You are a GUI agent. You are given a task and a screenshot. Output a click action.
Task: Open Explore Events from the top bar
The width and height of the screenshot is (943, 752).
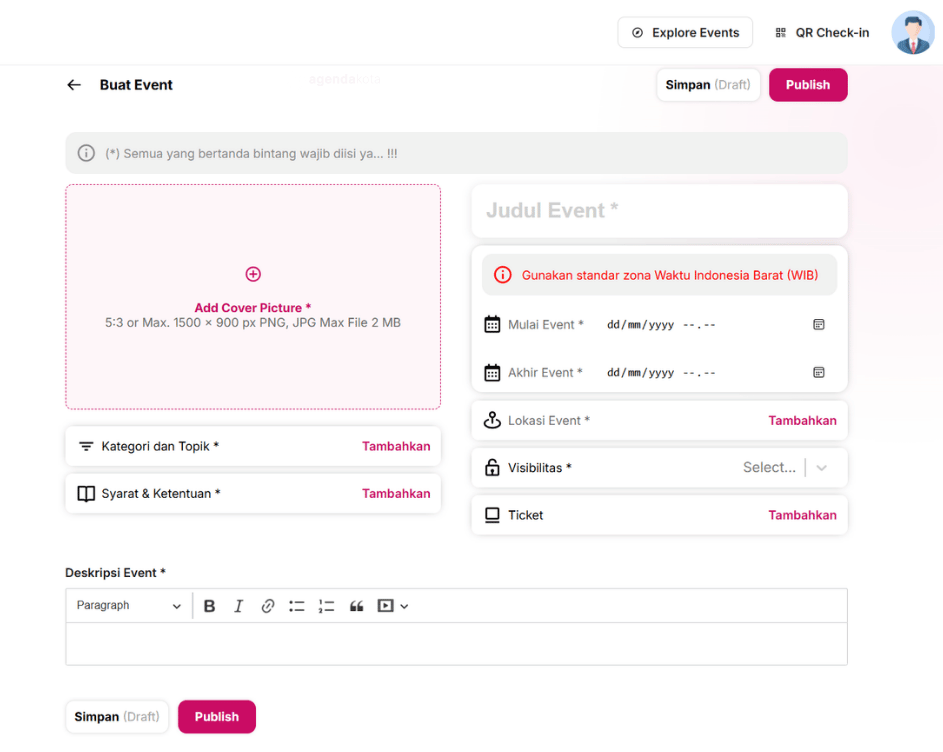point(685,33)
